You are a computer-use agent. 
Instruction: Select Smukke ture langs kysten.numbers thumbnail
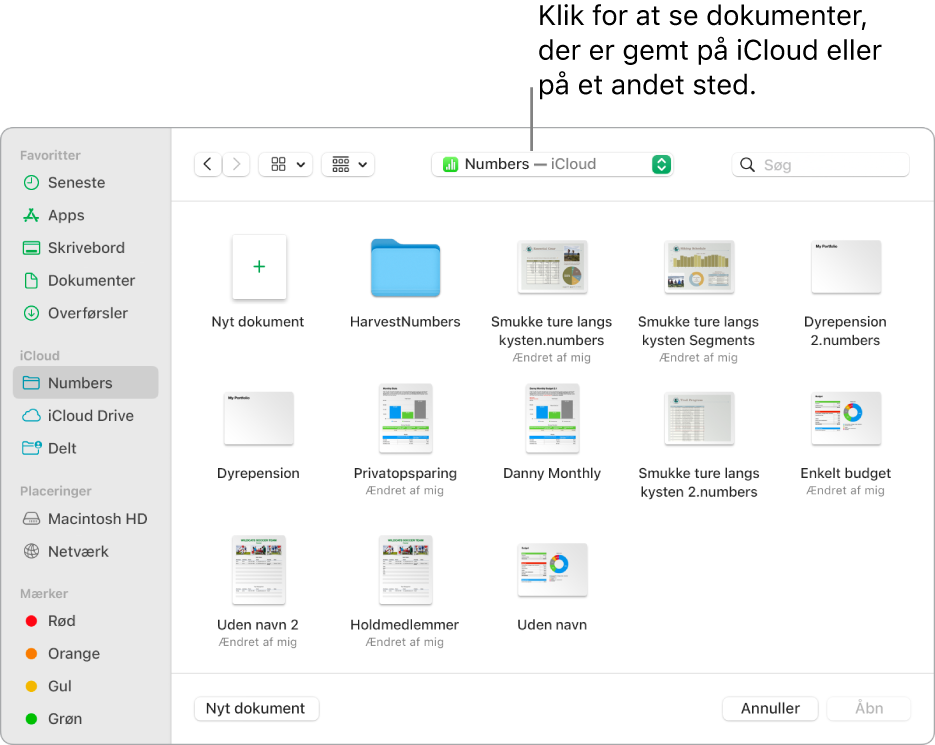tap(552, 267)
